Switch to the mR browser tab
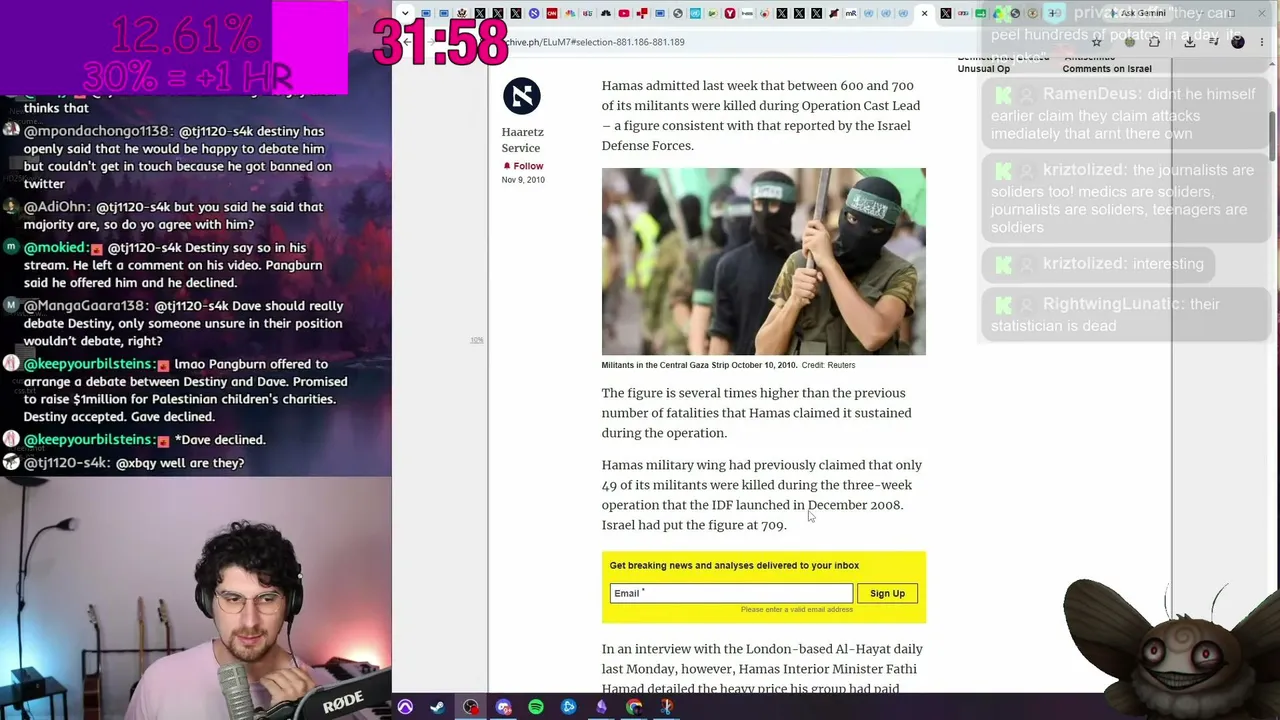The width and height of the screenshot is (1280, 720). pos(852,13)
